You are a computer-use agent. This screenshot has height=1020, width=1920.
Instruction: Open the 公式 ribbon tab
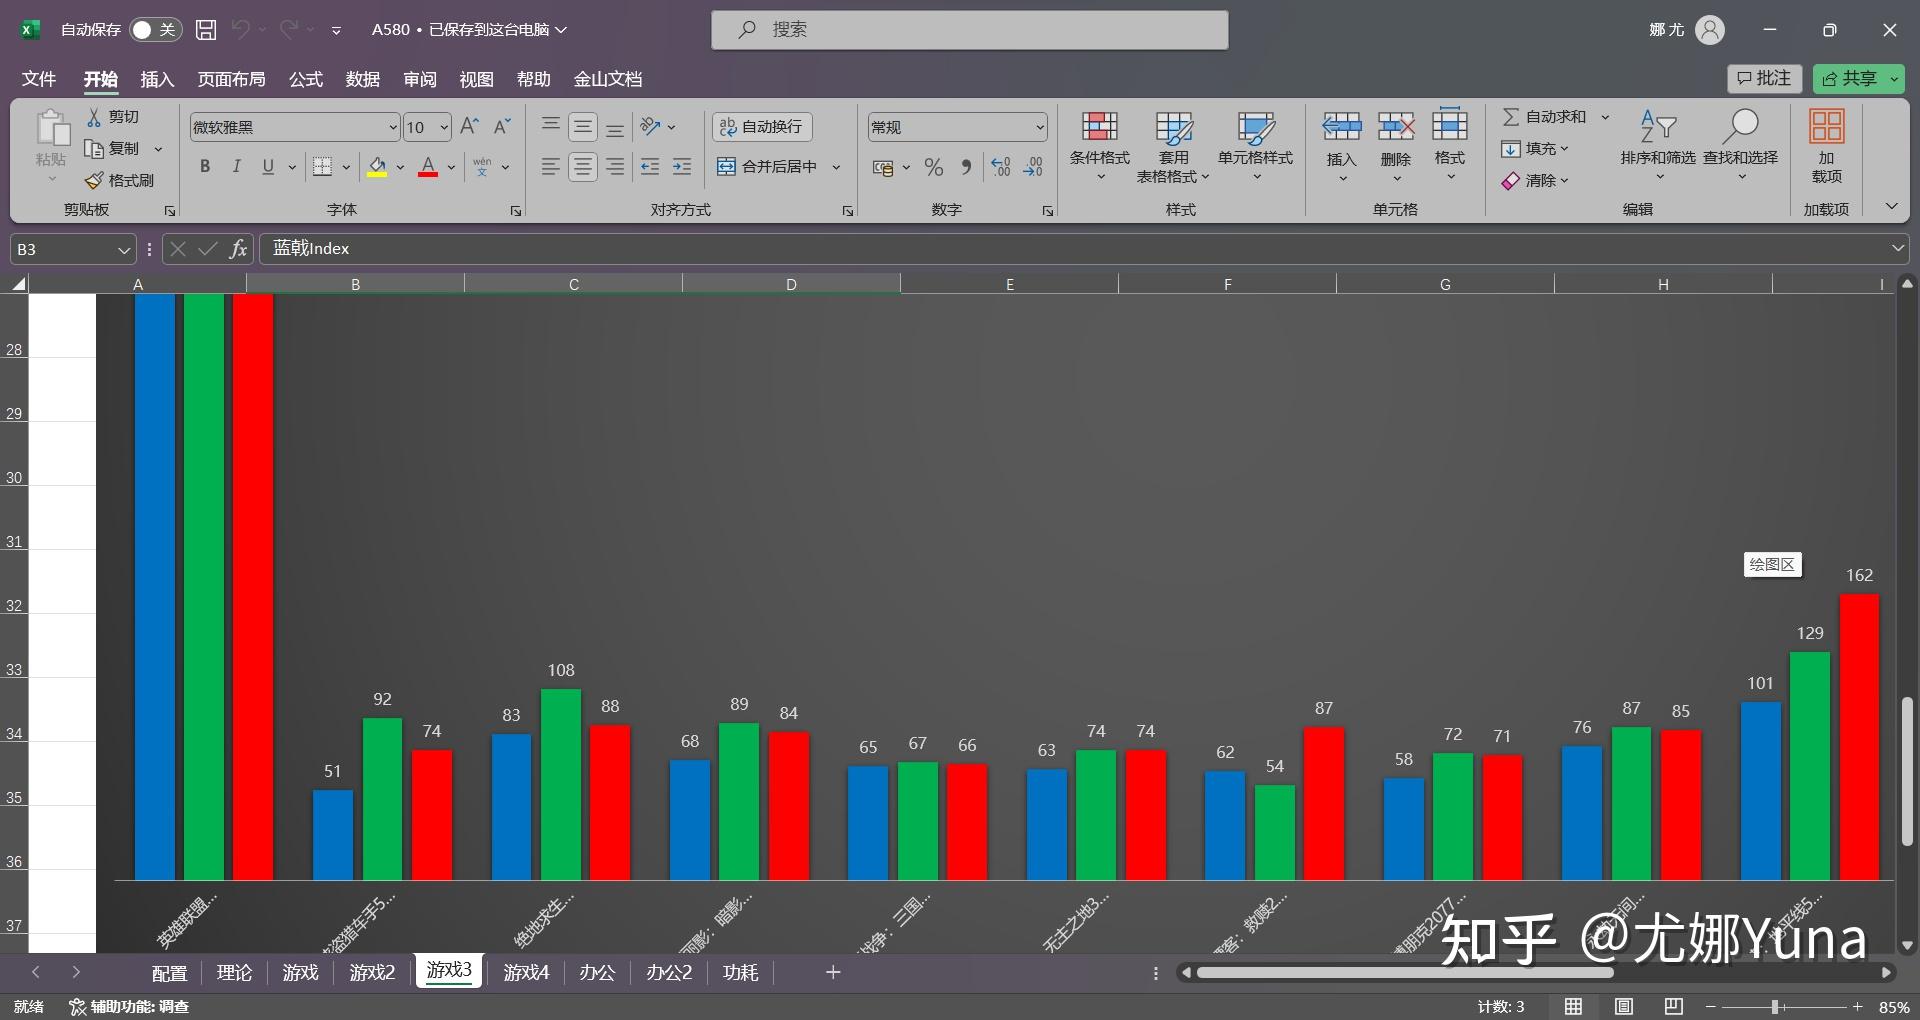pyautogui.click(x=306, y=79)
